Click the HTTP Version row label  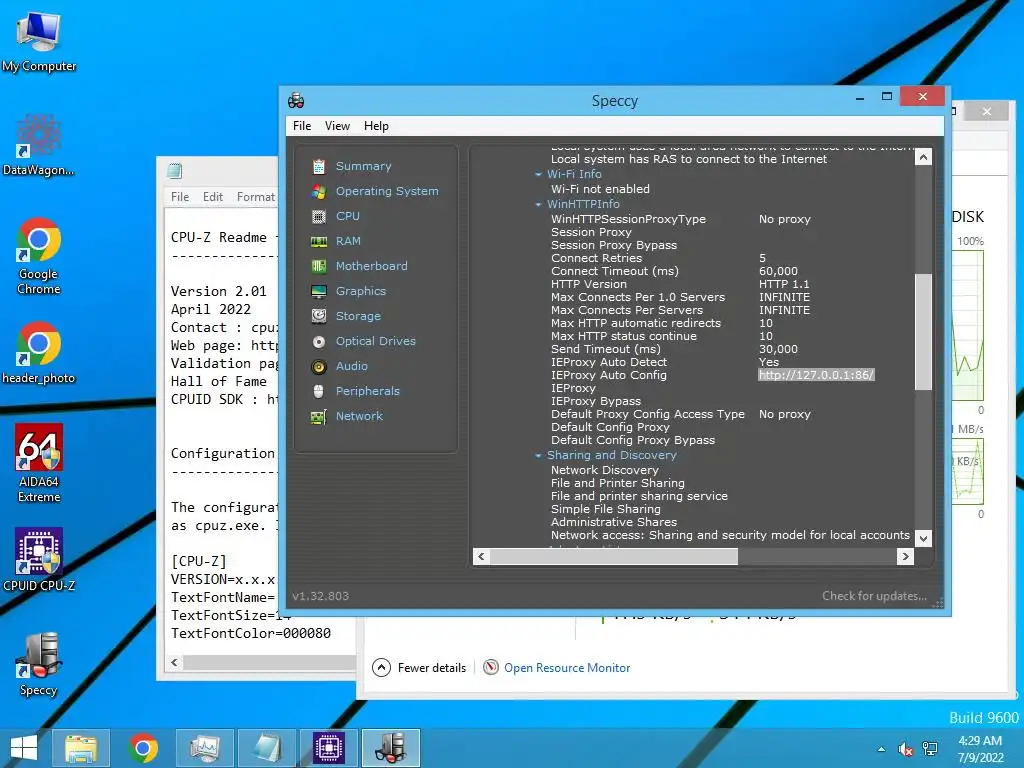pyautogui.click(x=588, y=284)
